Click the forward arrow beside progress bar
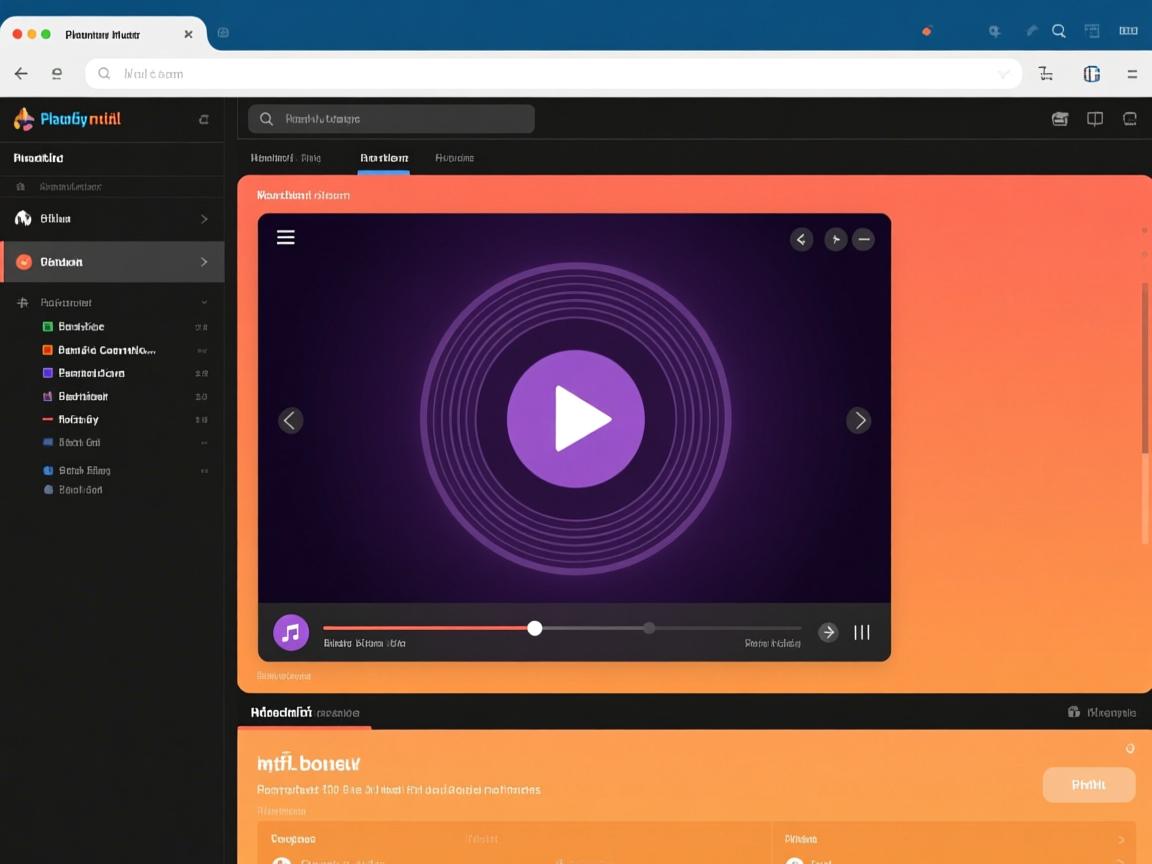 (x=828, y=632)
